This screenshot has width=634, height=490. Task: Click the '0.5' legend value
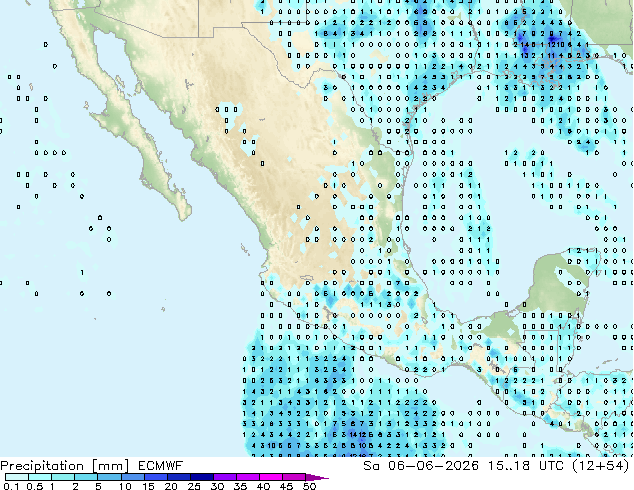click(x=35, y=486)
